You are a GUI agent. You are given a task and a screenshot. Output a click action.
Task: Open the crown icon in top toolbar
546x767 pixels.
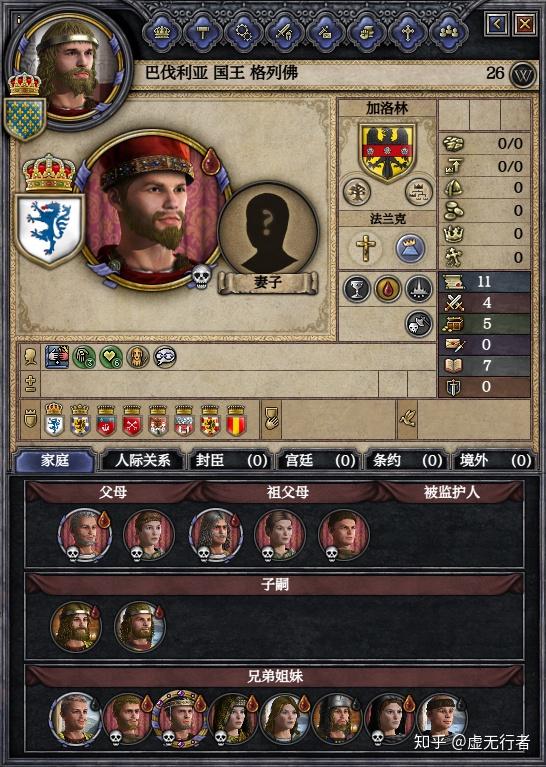point(162,33)
